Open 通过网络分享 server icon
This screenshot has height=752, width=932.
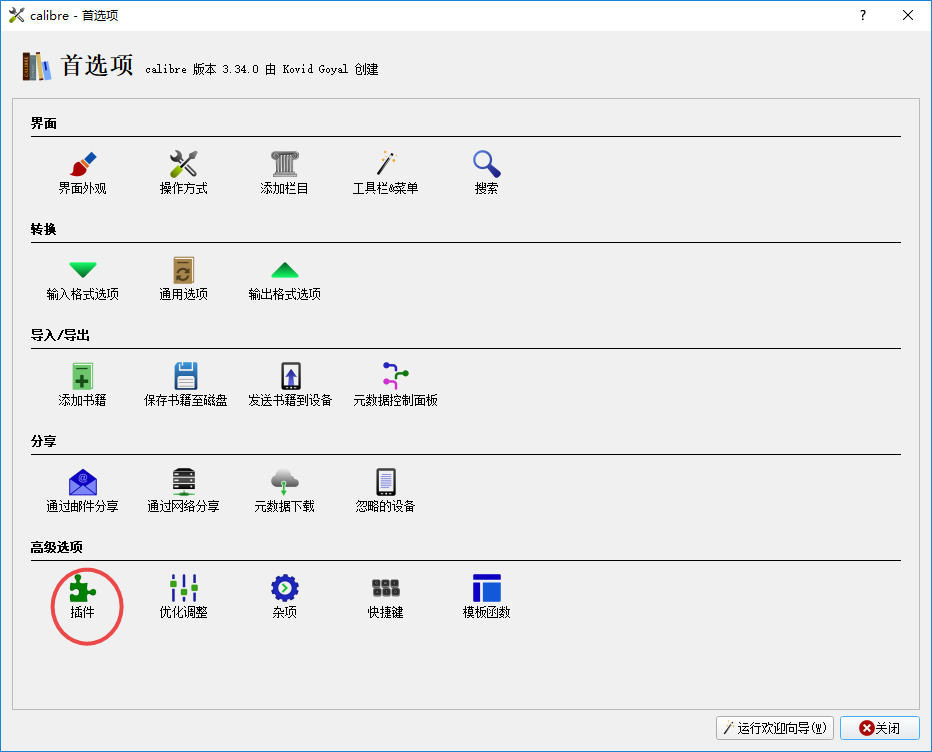pyautogui.click(x=184, y=482)
